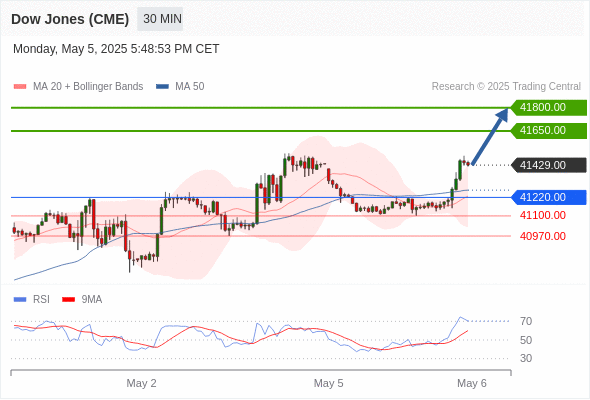Screen dimensions: 590x400
Task: Click the 9MA legend label
Action: (92, 300)
